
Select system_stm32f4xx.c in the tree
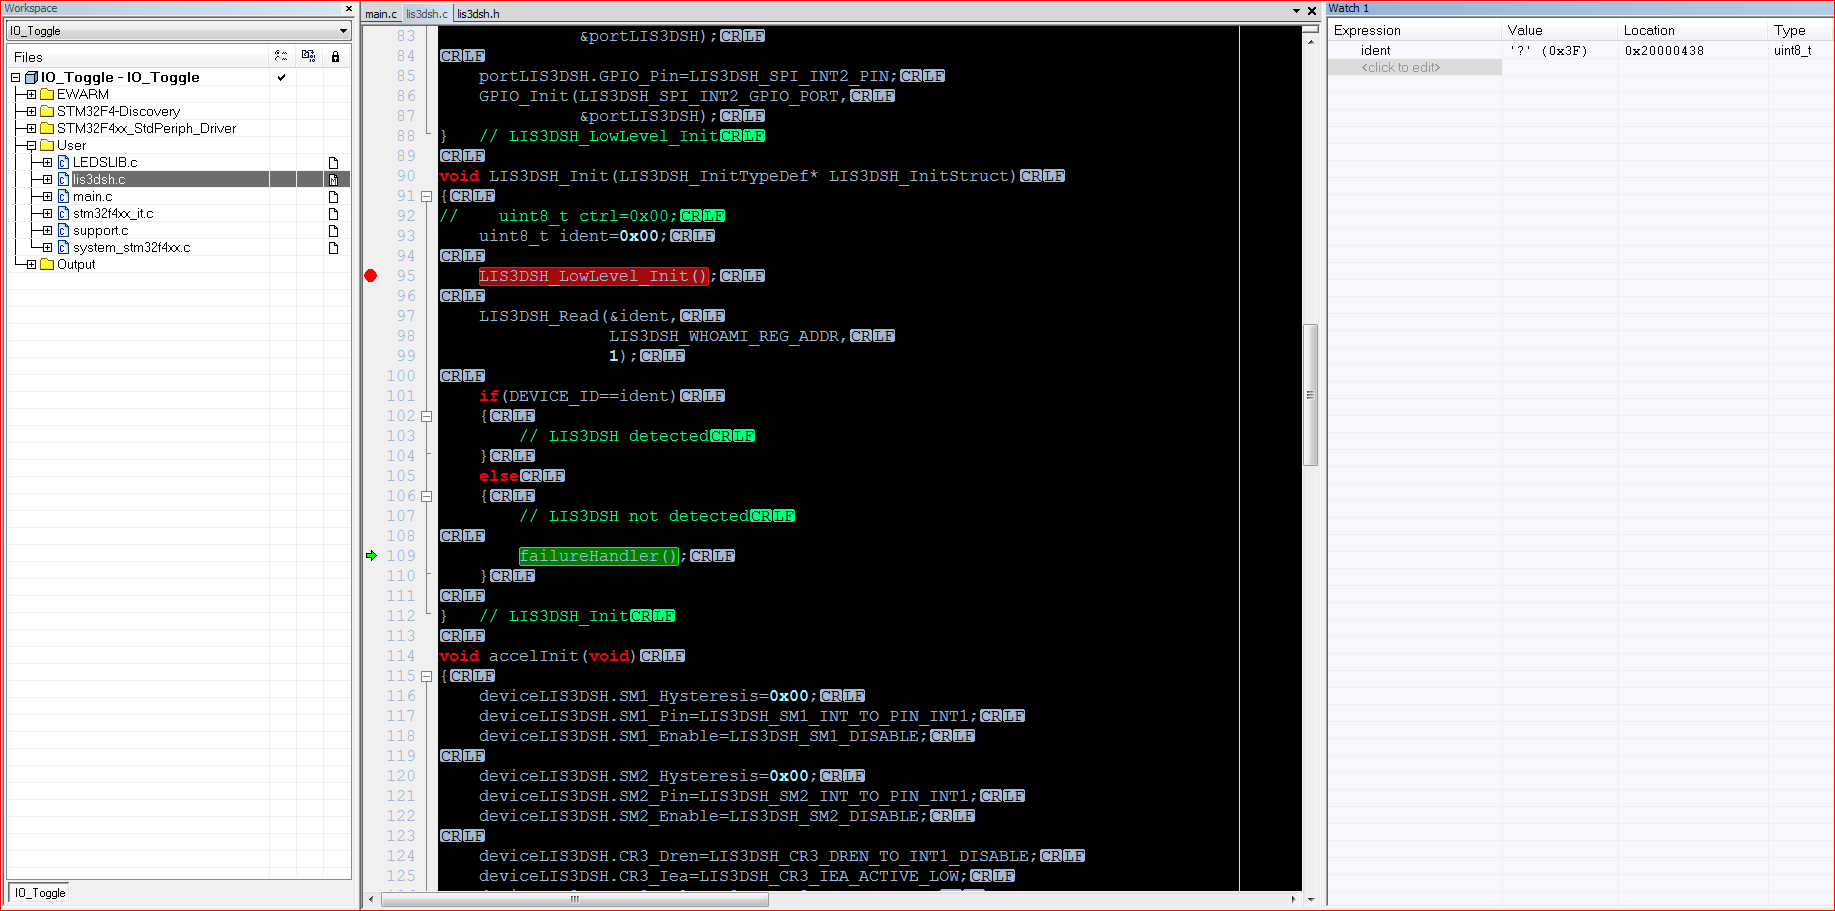pyautogui.click(x=131, y=247)
